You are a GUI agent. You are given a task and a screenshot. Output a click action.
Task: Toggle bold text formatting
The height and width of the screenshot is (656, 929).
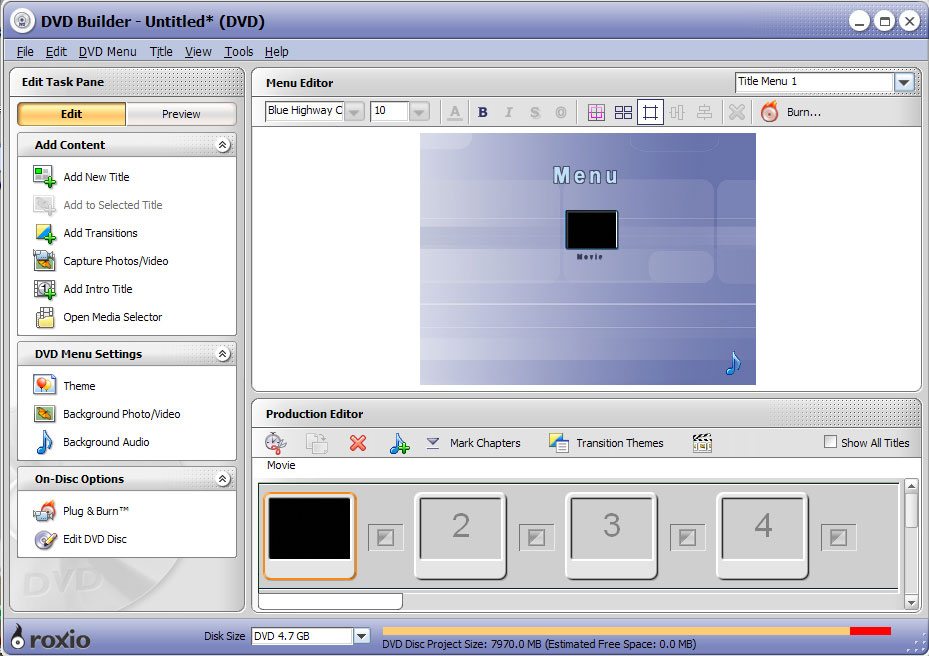pyautogui.click(x=483, y=111)
